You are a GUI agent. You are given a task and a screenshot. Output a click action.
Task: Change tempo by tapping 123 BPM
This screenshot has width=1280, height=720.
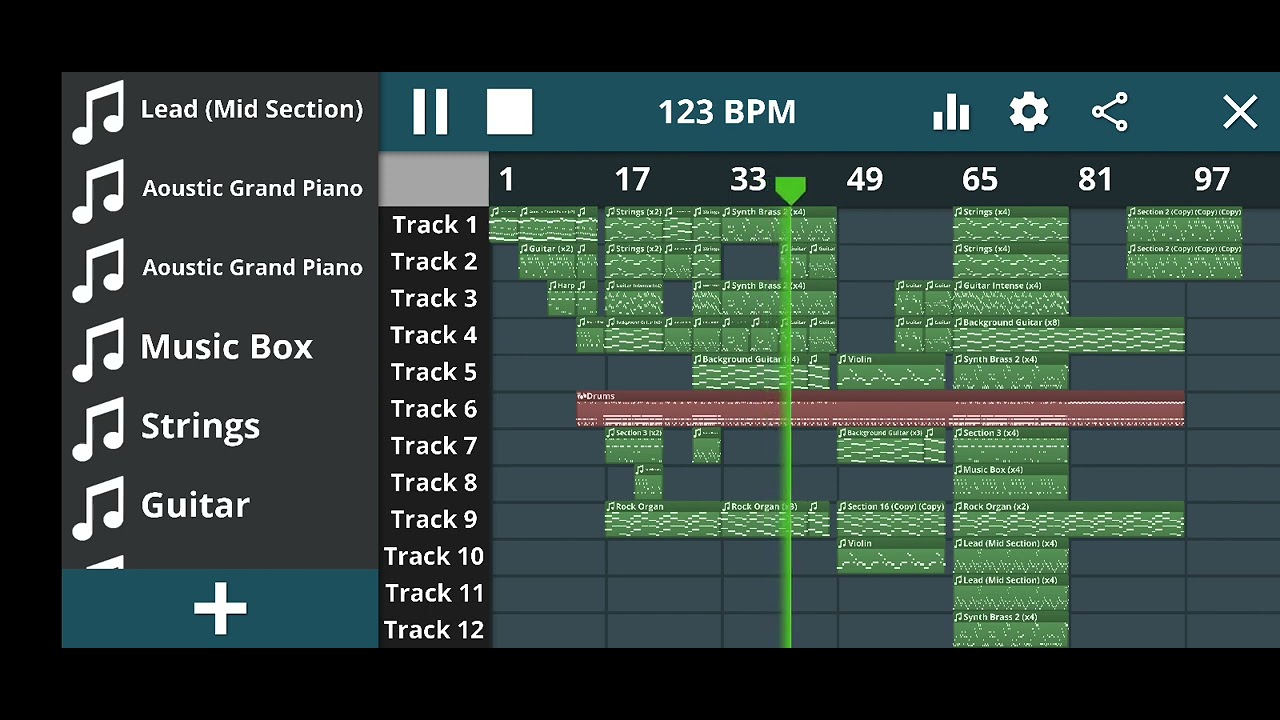point(727,112)
